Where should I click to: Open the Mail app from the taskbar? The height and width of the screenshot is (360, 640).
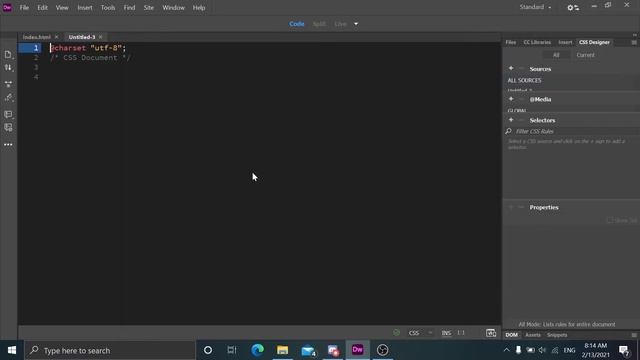point(308,350)
